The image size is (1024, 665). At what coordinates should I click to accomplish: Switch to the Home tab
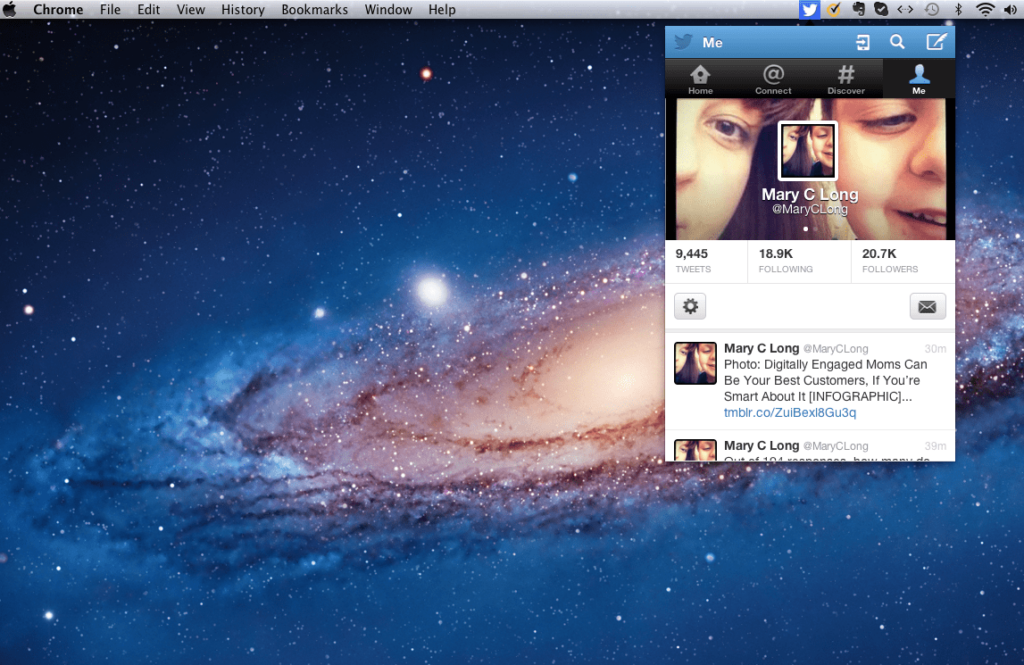click(700, 79)
